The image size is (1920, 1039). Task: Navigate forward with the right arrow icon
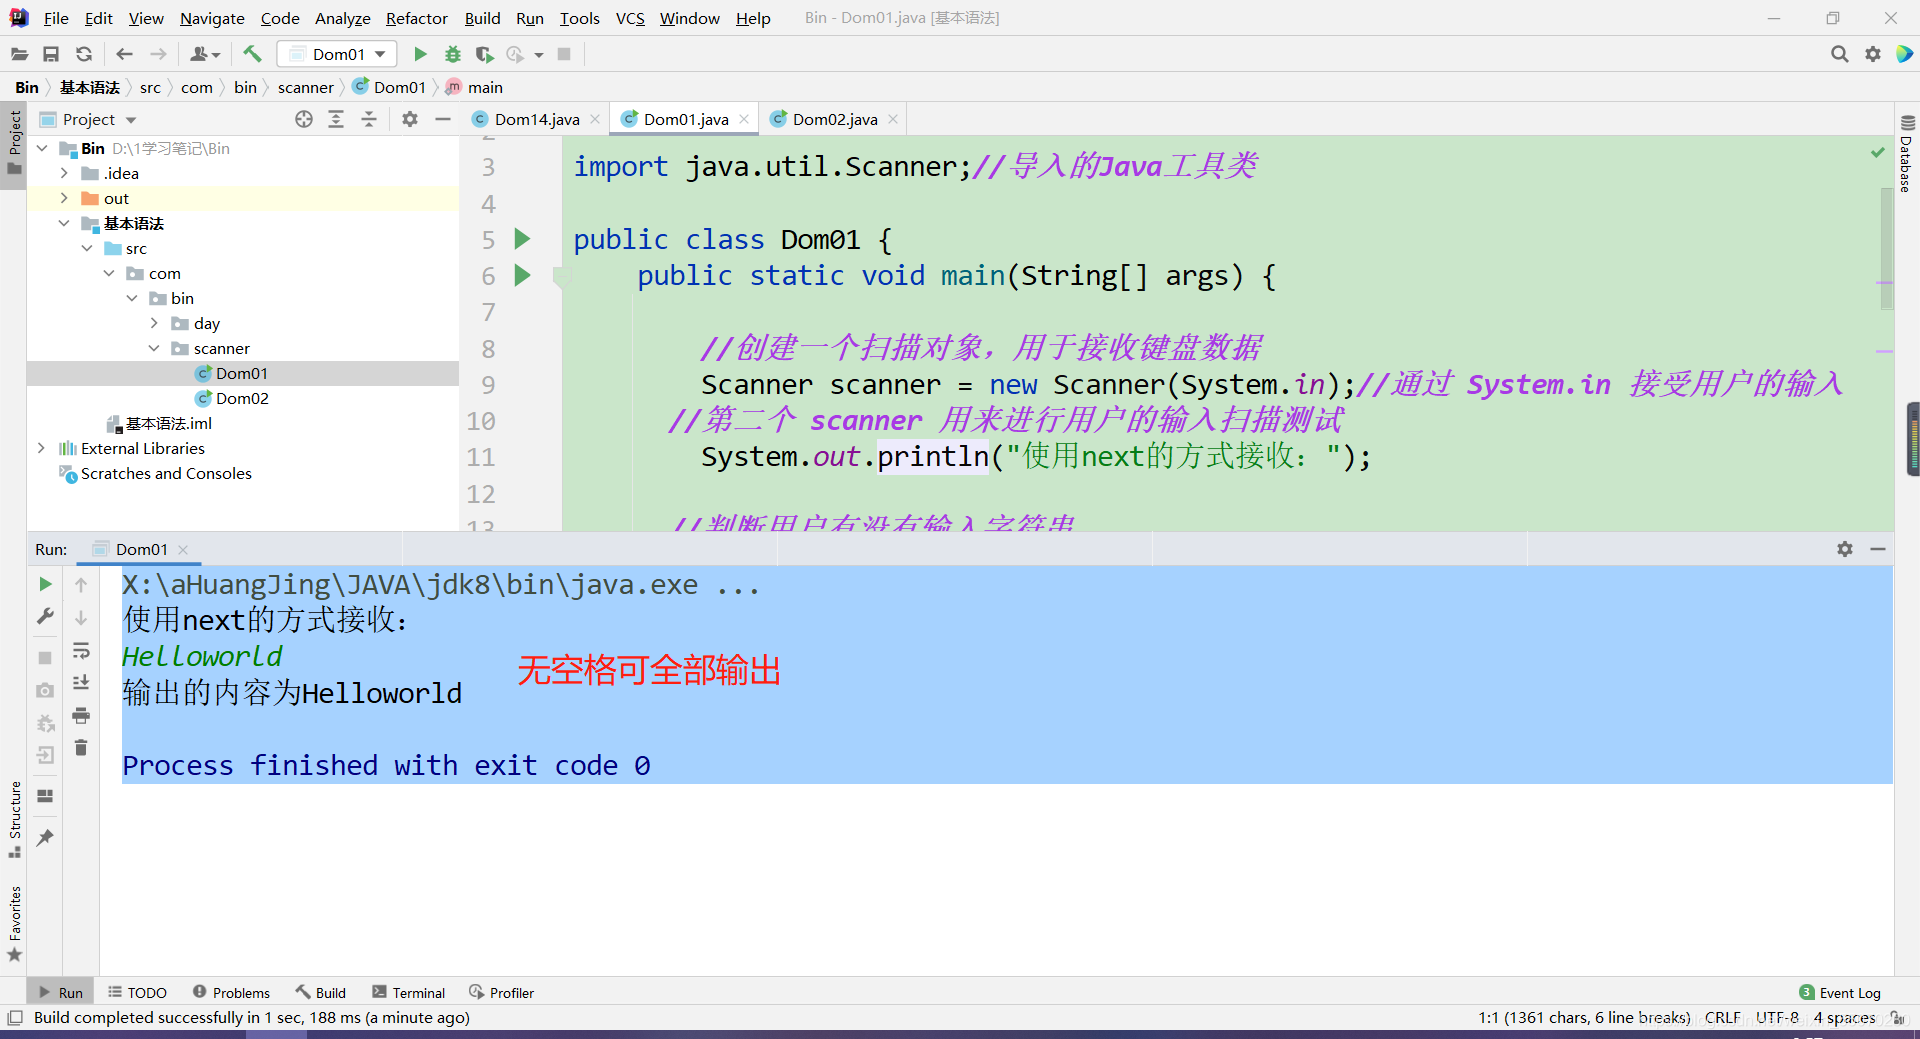click(x=158, y=54)
